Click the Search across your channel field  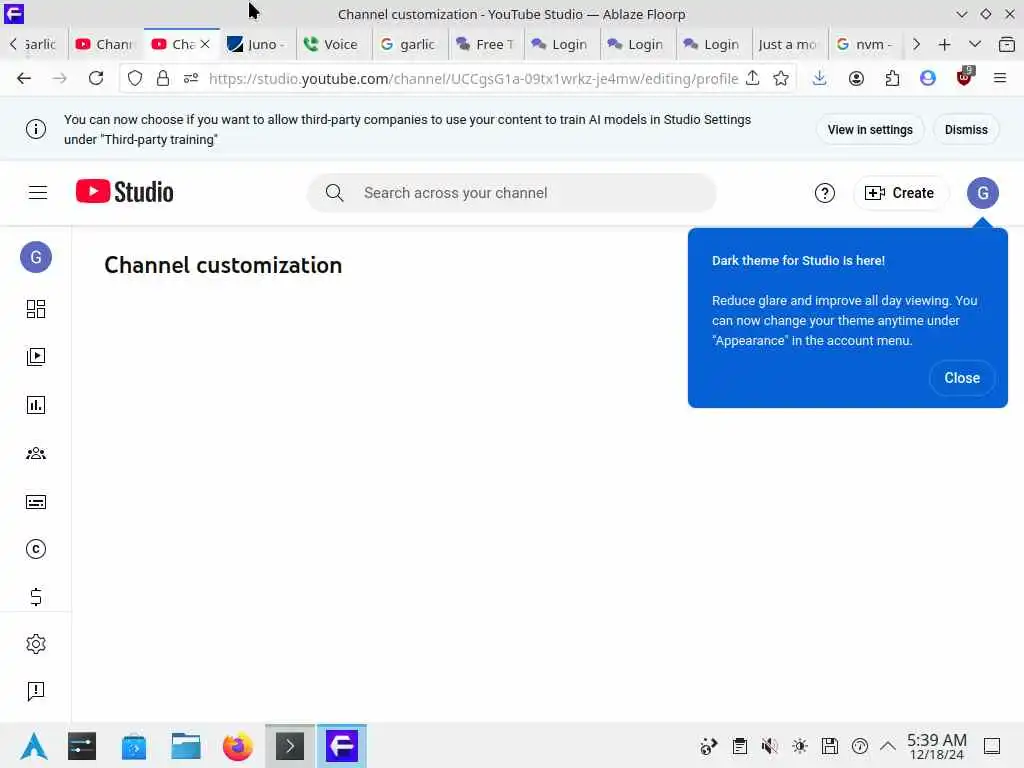(x=511, y=193)
